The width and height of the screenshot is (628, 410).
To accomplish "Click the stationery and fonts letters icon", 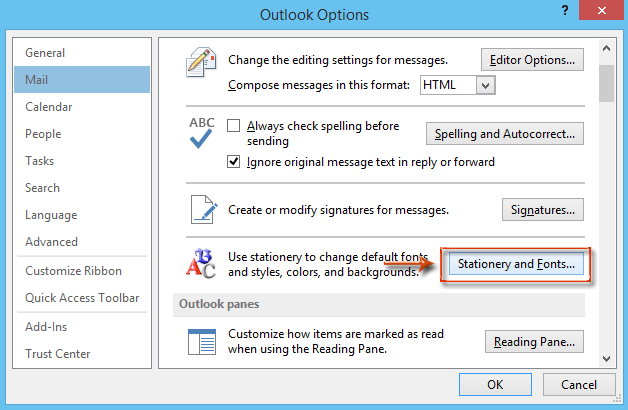I will 202,263.
